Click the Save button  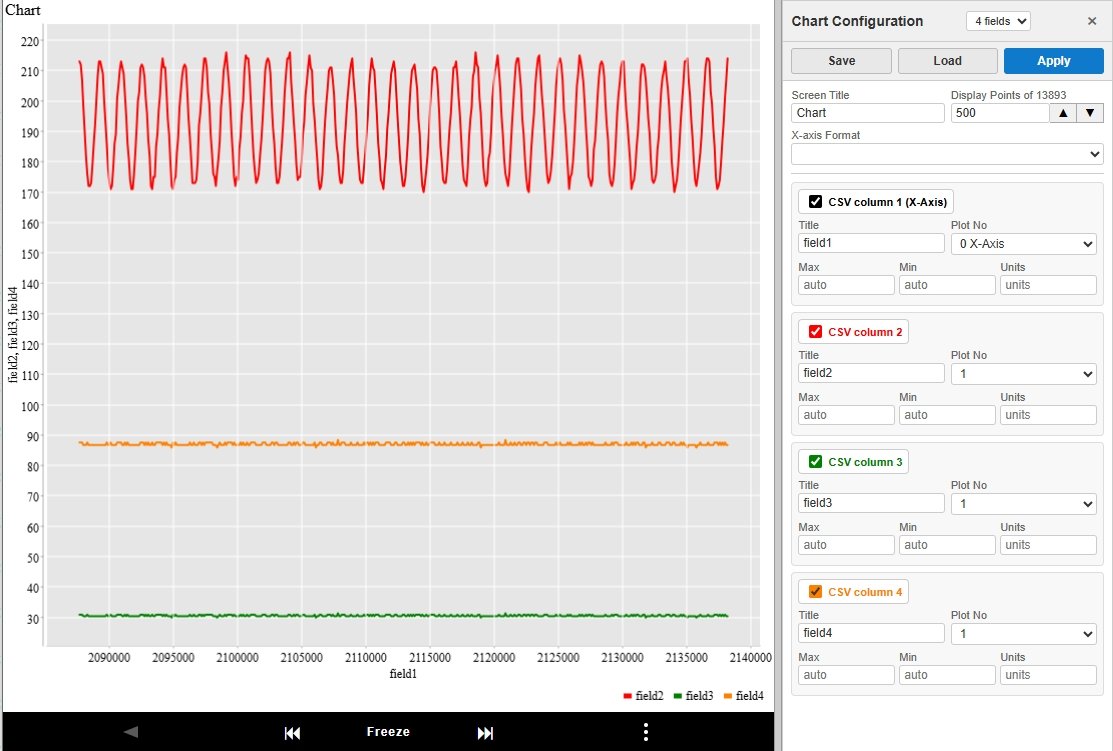[841, 61]
